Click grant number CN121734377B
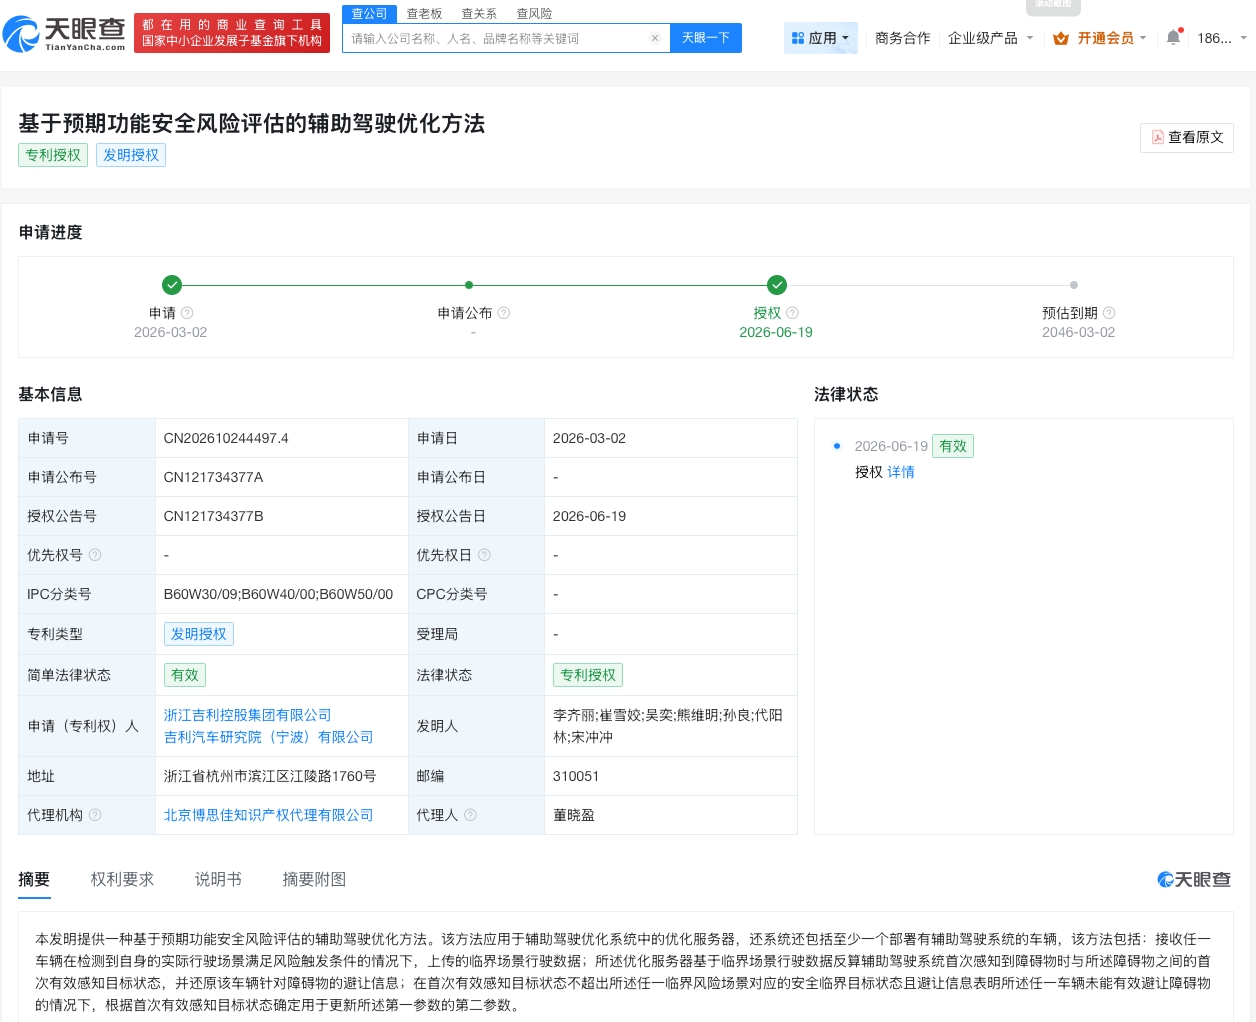 click(x=213, y=516)
